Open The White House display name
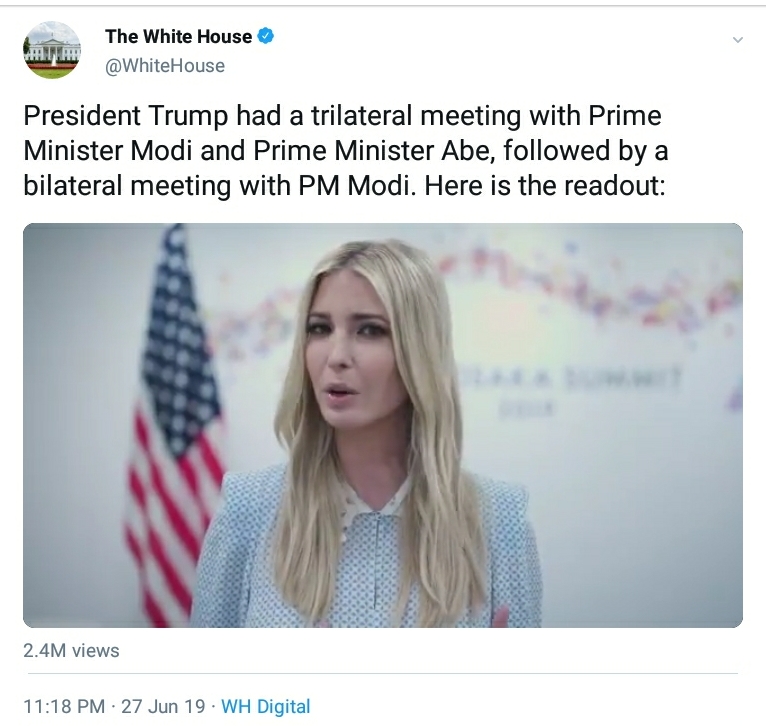 point(178,36)
